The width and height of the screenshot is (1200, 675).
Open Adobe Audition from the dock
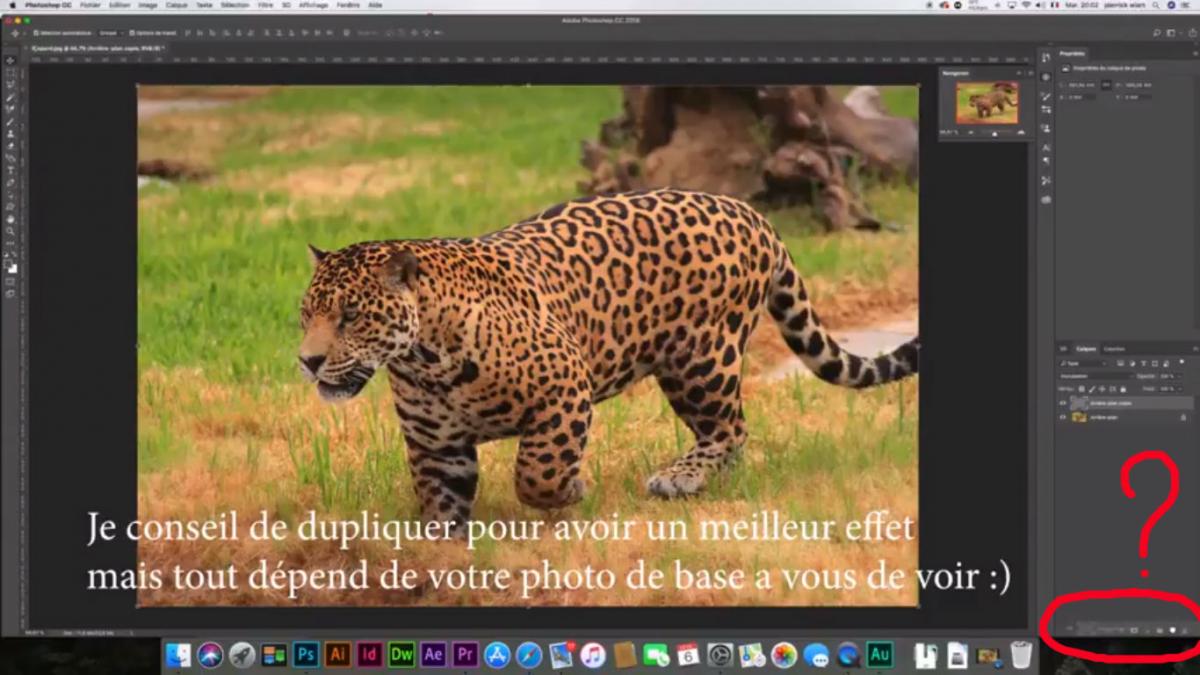click(880, 655)
